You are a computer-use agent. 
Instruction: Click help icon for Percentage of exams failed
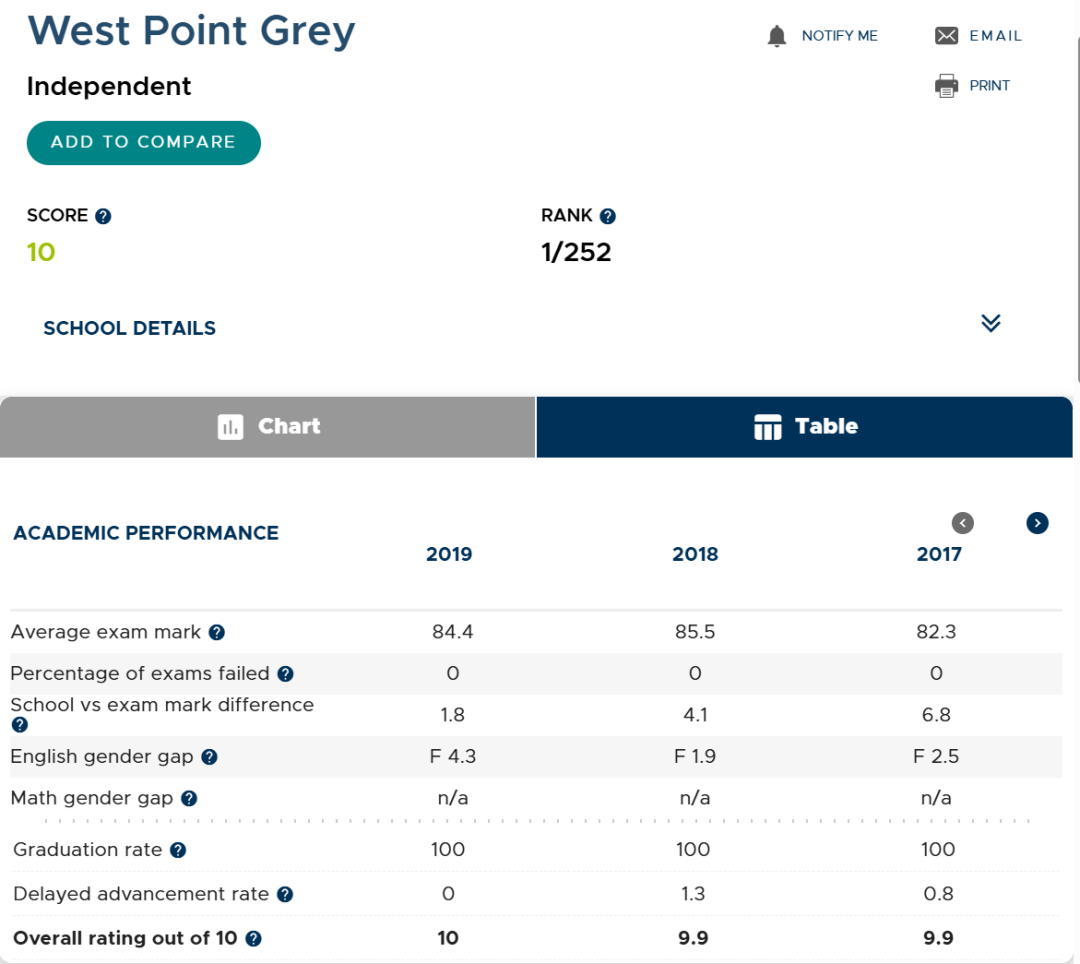point(285,673)
